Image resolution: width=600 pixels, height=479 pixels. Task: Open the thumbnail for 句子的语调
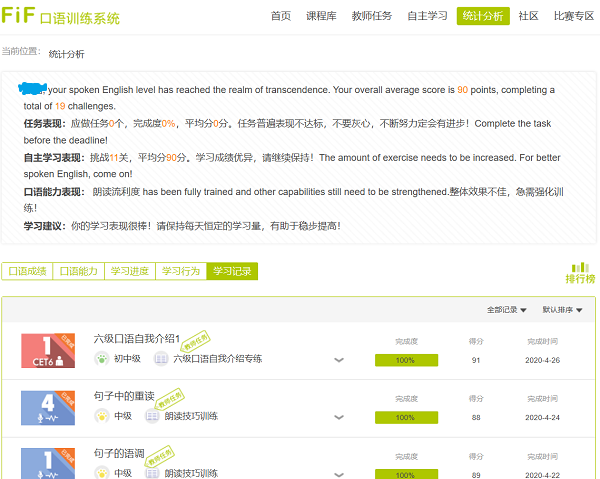coord(48,463)
